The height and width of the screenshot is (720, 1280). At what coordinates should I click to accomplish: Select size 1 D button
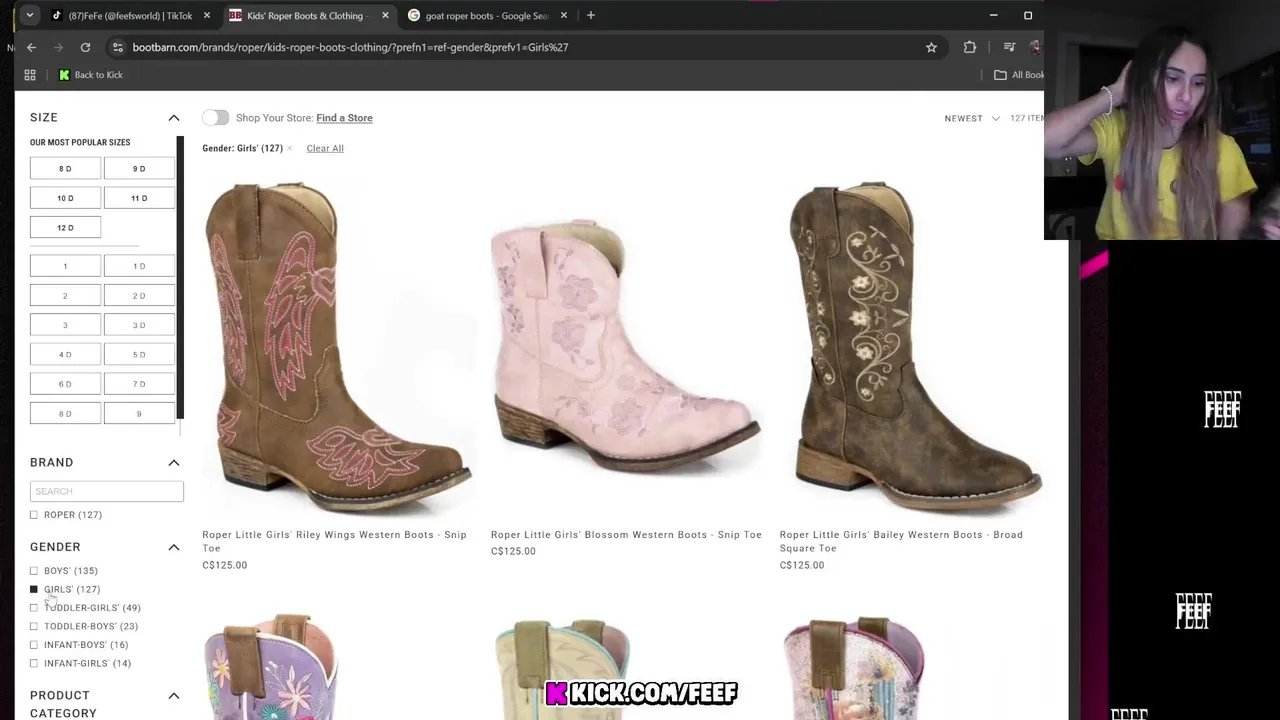139,266
